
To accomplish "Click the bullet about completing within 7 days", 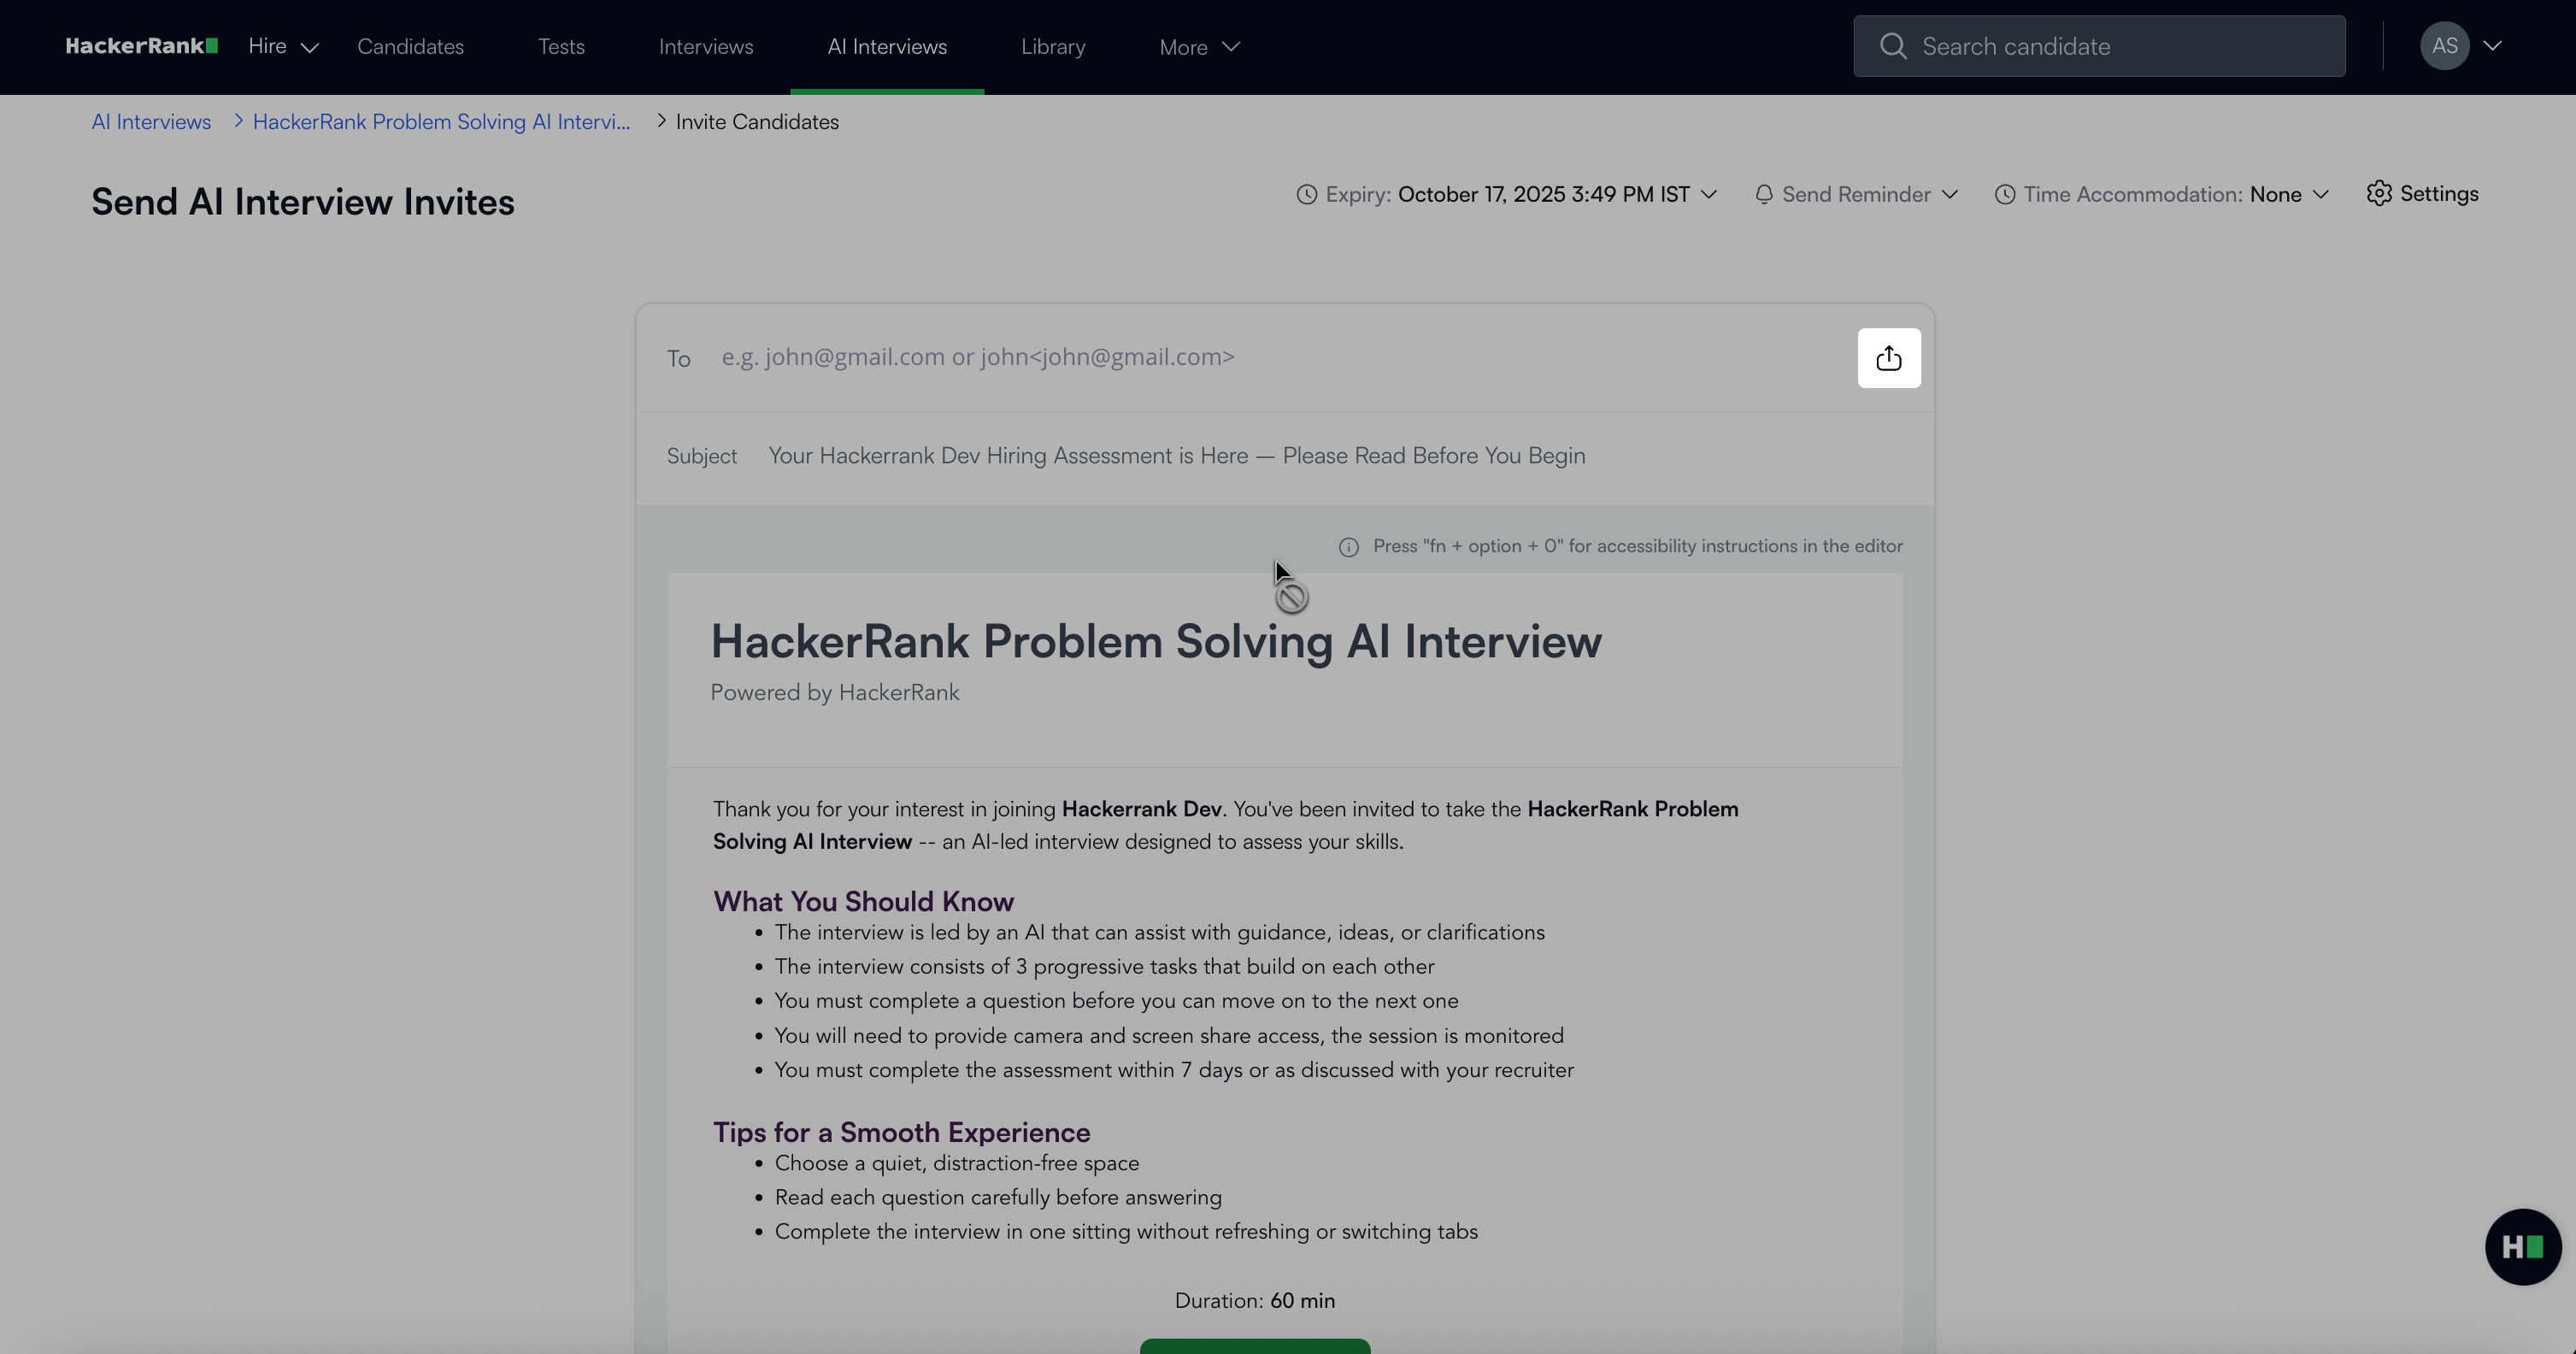I will tap(1174, 1070).
